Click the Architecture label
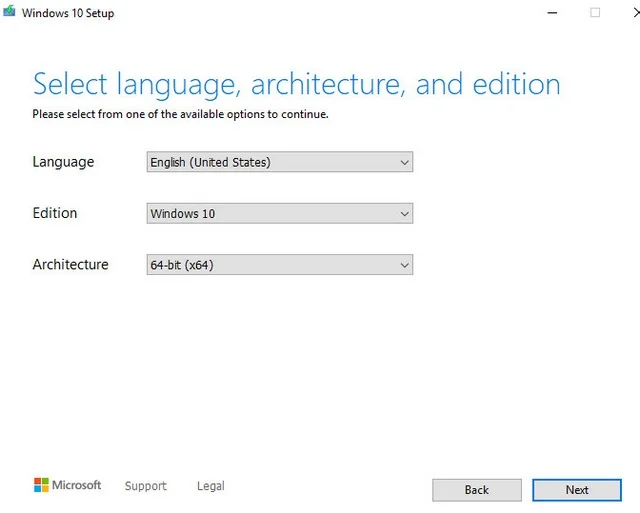 click(71, 264)
